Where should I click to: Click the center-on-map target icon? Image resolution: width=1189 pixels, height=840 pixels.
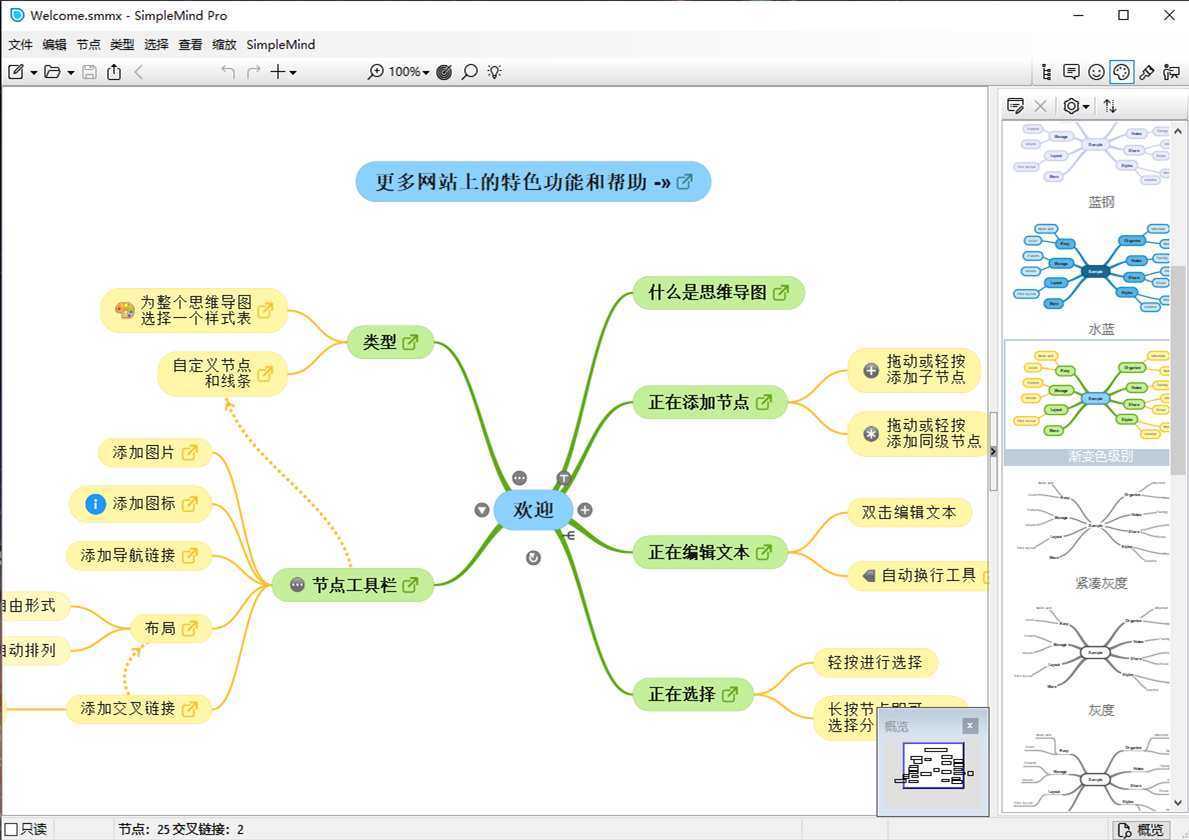444,71
